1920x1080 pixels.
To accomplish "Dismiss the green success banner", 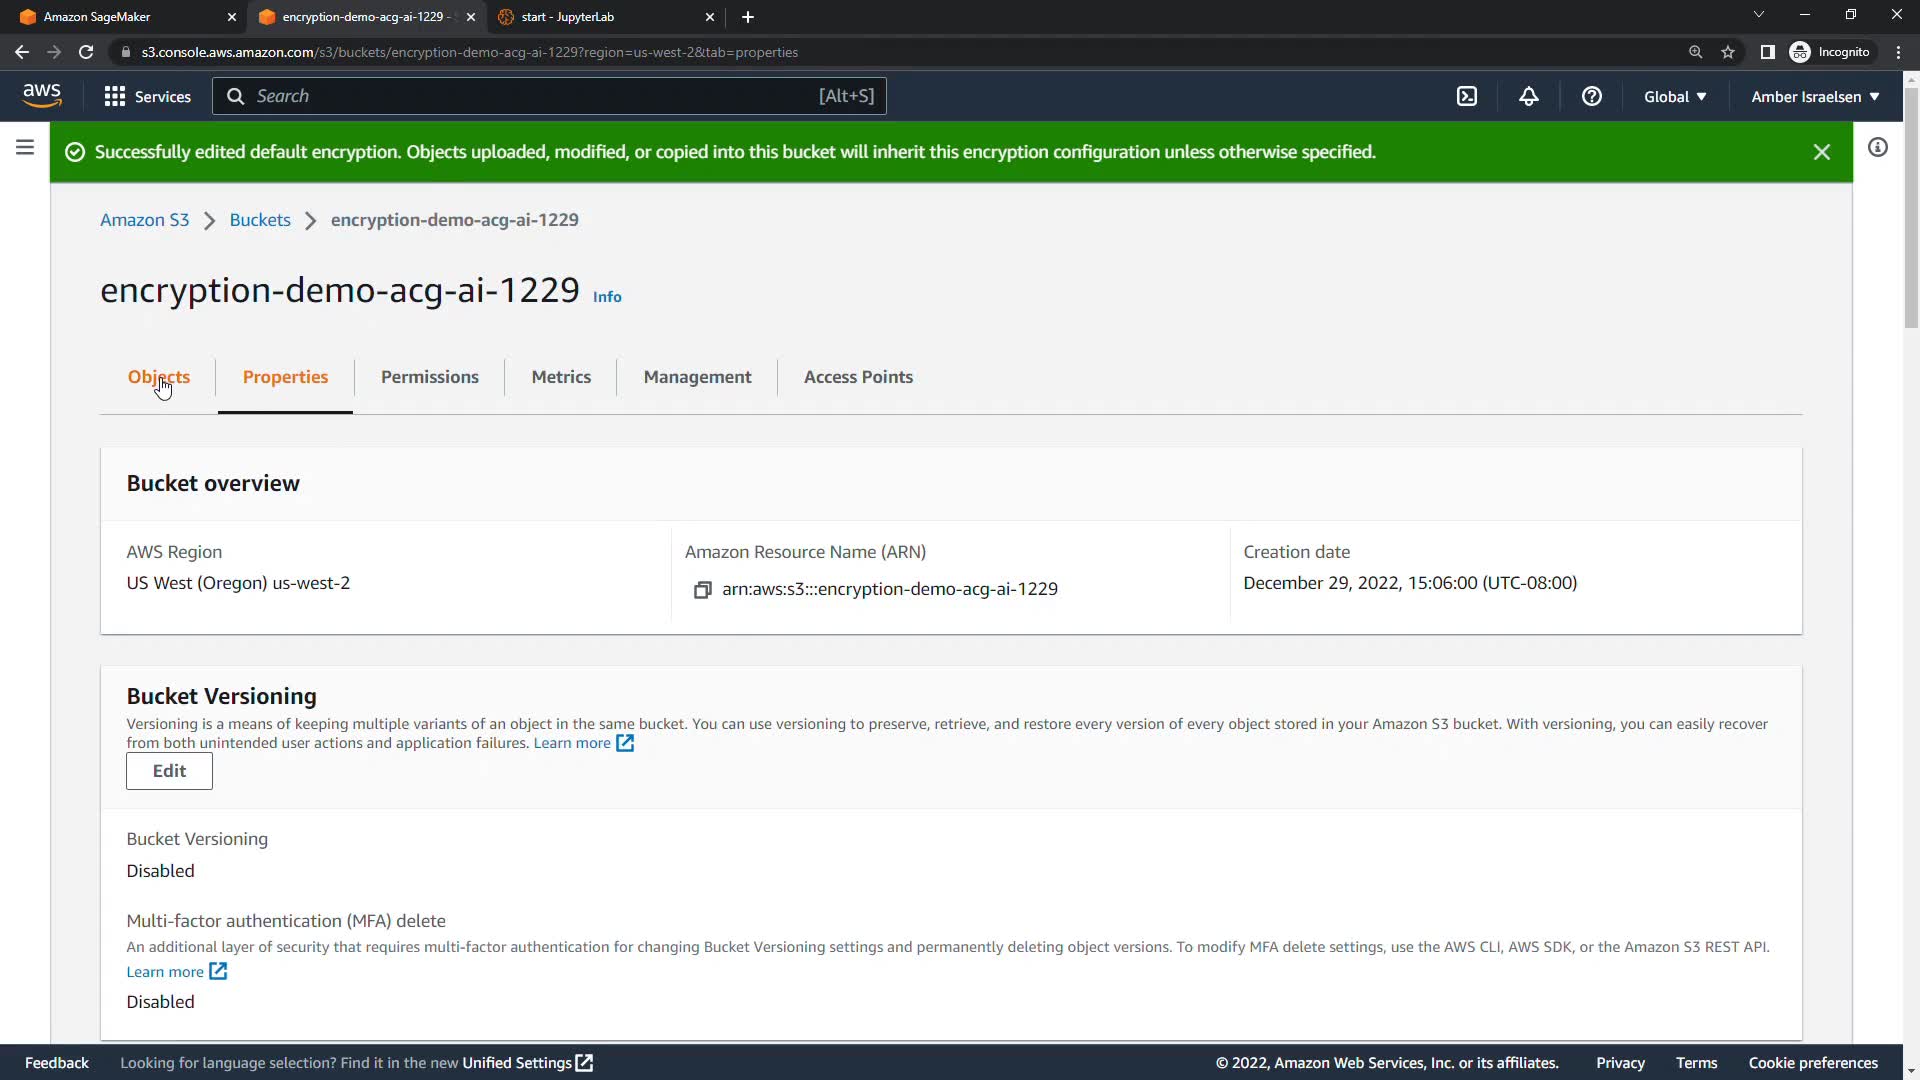I will coord(1821,152).
